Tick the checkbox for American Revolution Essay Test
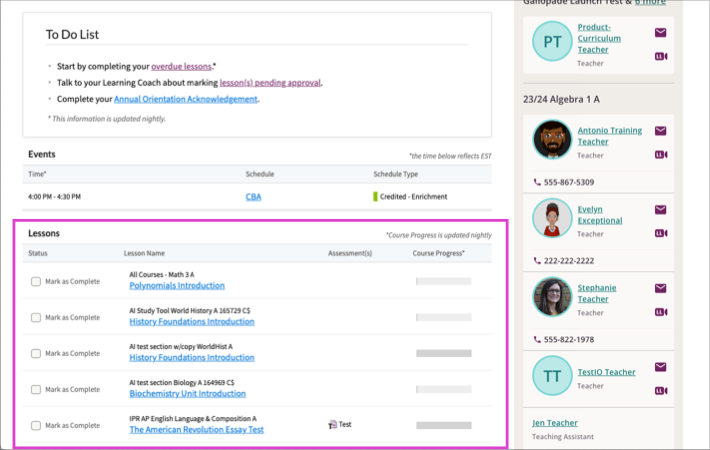 click(36, 425)
